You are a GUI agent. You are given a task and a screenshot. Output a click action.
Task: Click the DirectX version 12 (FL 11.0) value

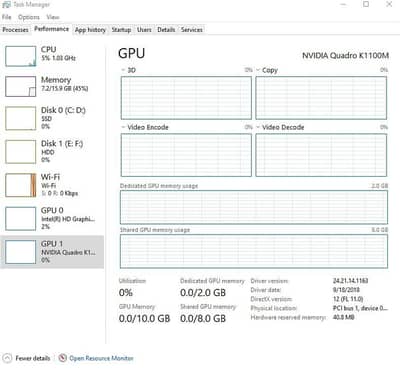(348, 299)
